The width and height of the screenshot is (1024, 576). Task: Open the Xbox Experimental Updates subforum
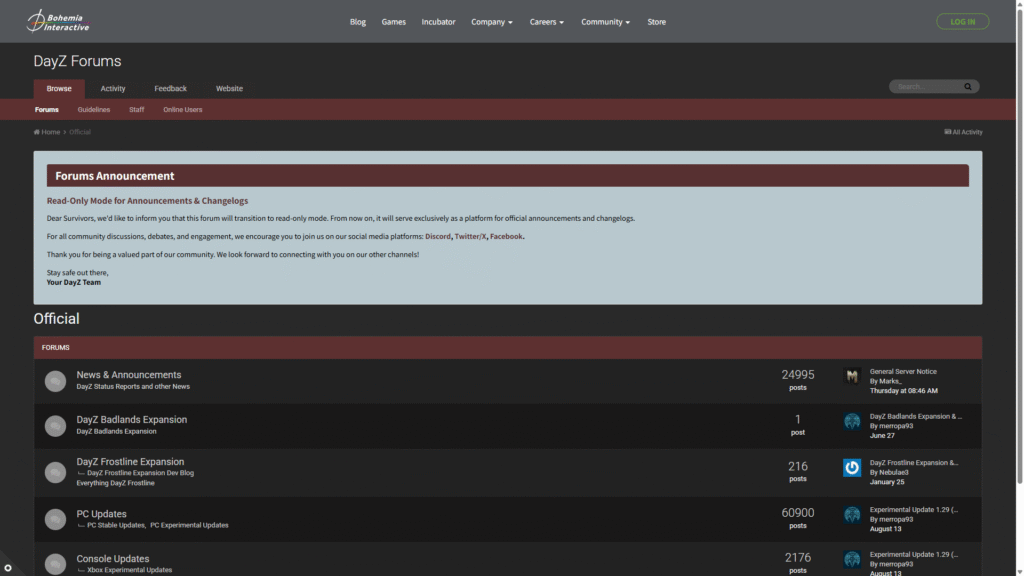click(129, 570)
